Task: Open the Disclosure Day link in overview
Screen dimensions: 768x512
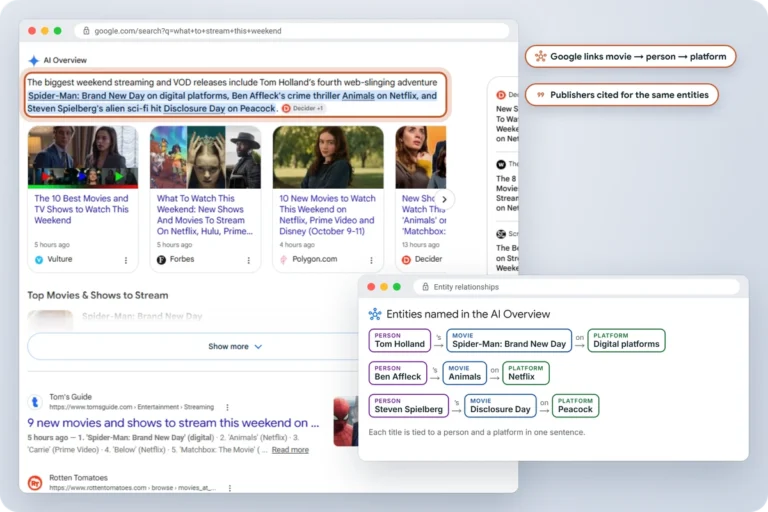Action: pyautogui.click(x=194, y=108)
